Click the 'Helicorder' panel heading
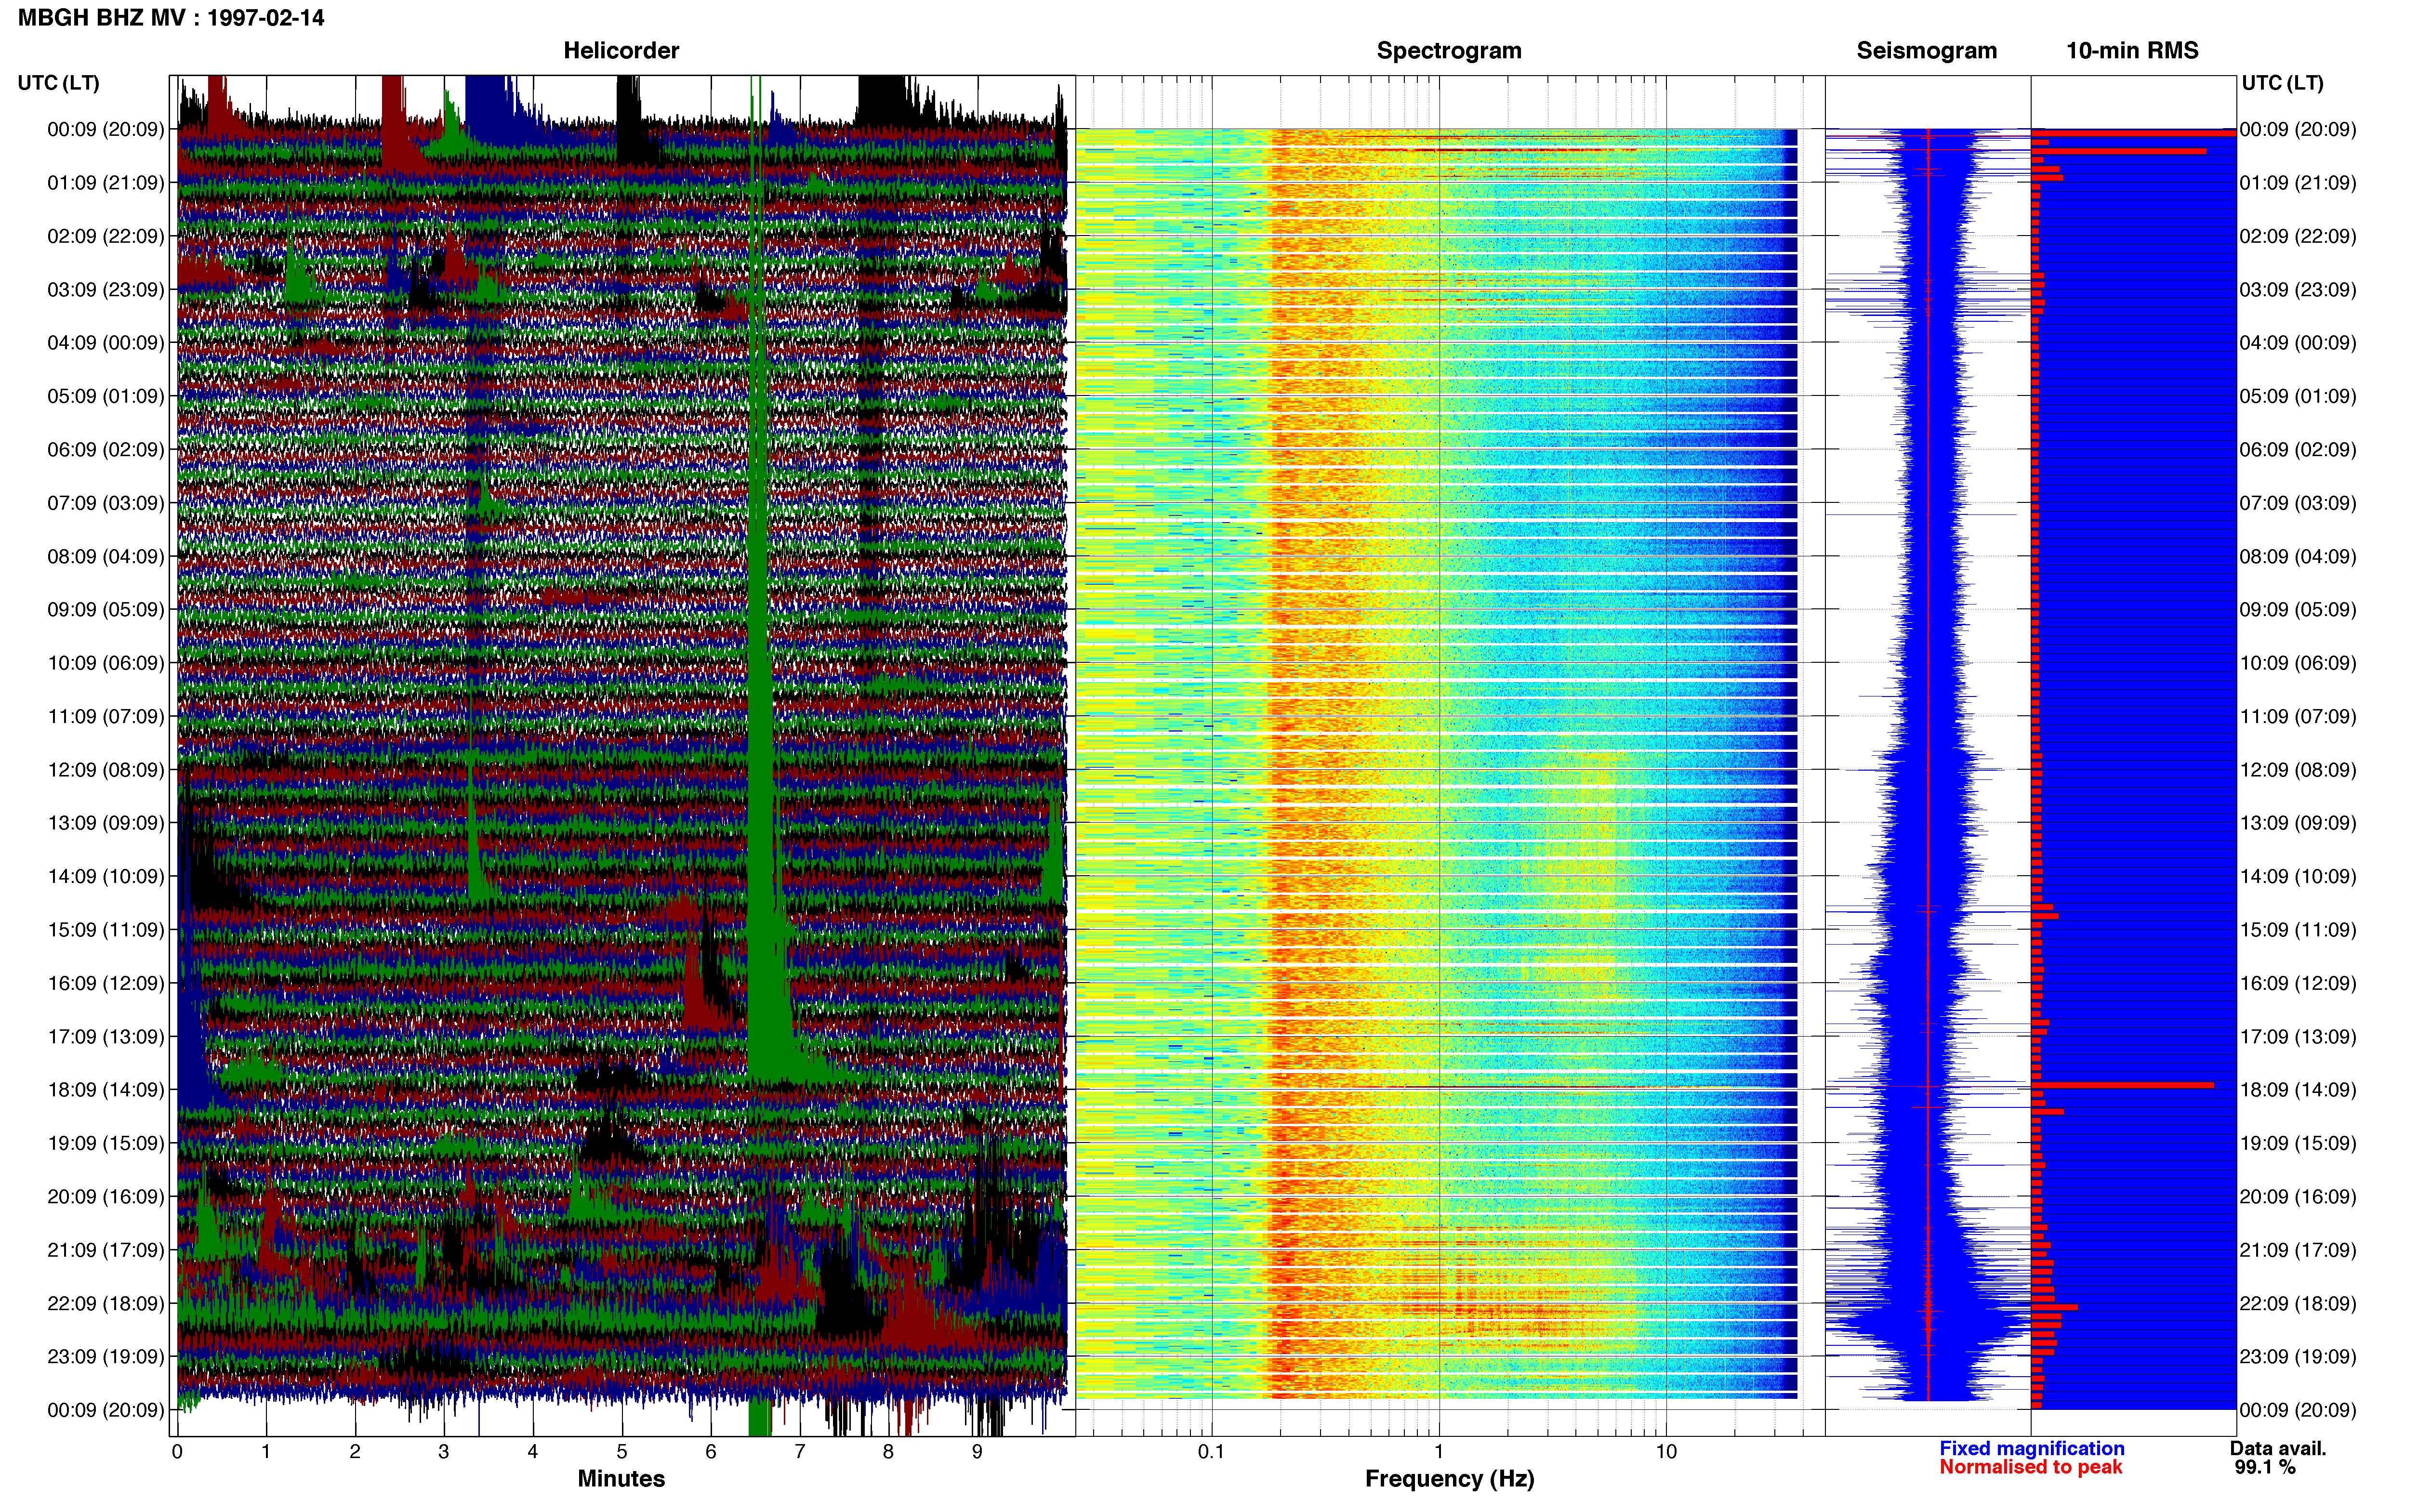Image resolution: width=2418 pixels, height=1512 pixels. tap(621, 50)
